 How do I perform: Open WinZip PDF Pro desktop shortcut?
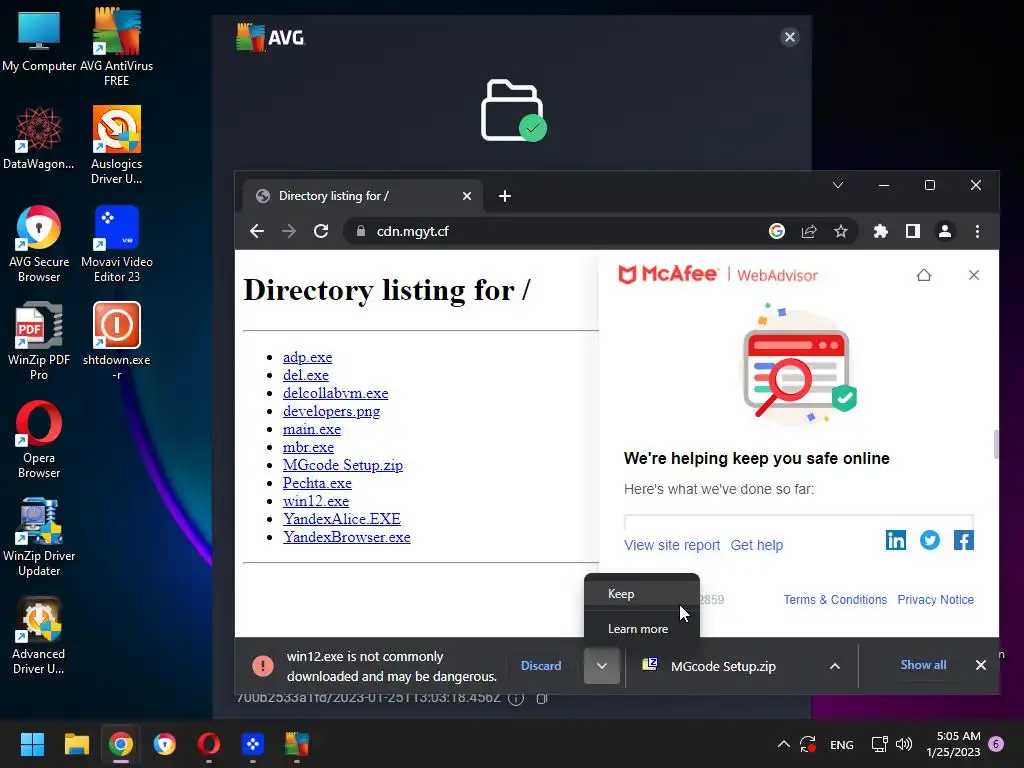click(39, 341)
